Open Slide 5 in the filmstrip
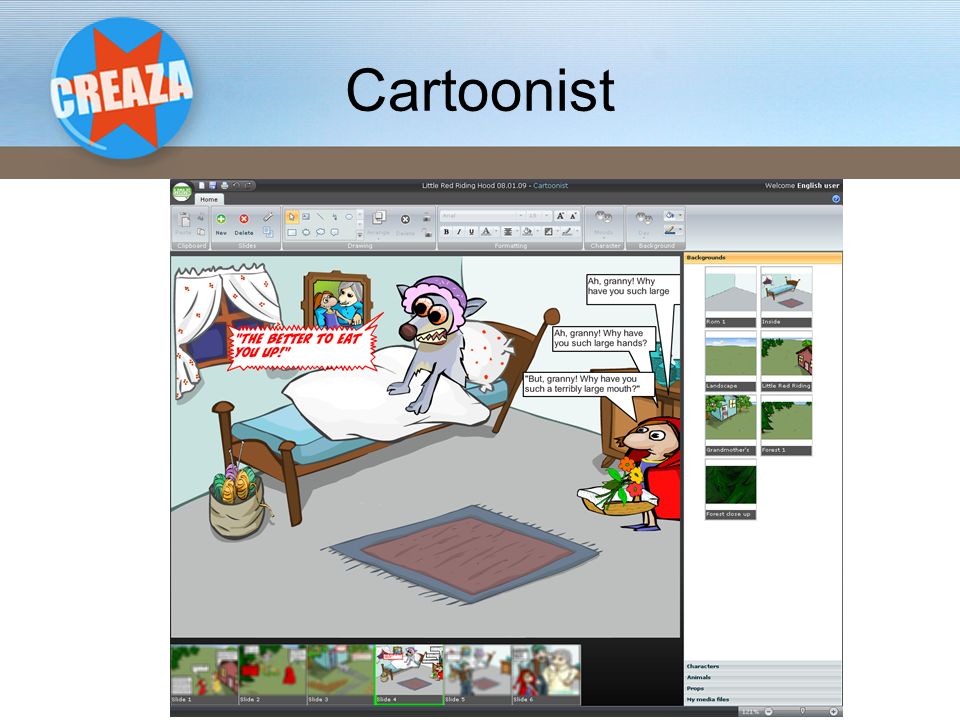The image size is (960, 720). (x=478, y=674)
